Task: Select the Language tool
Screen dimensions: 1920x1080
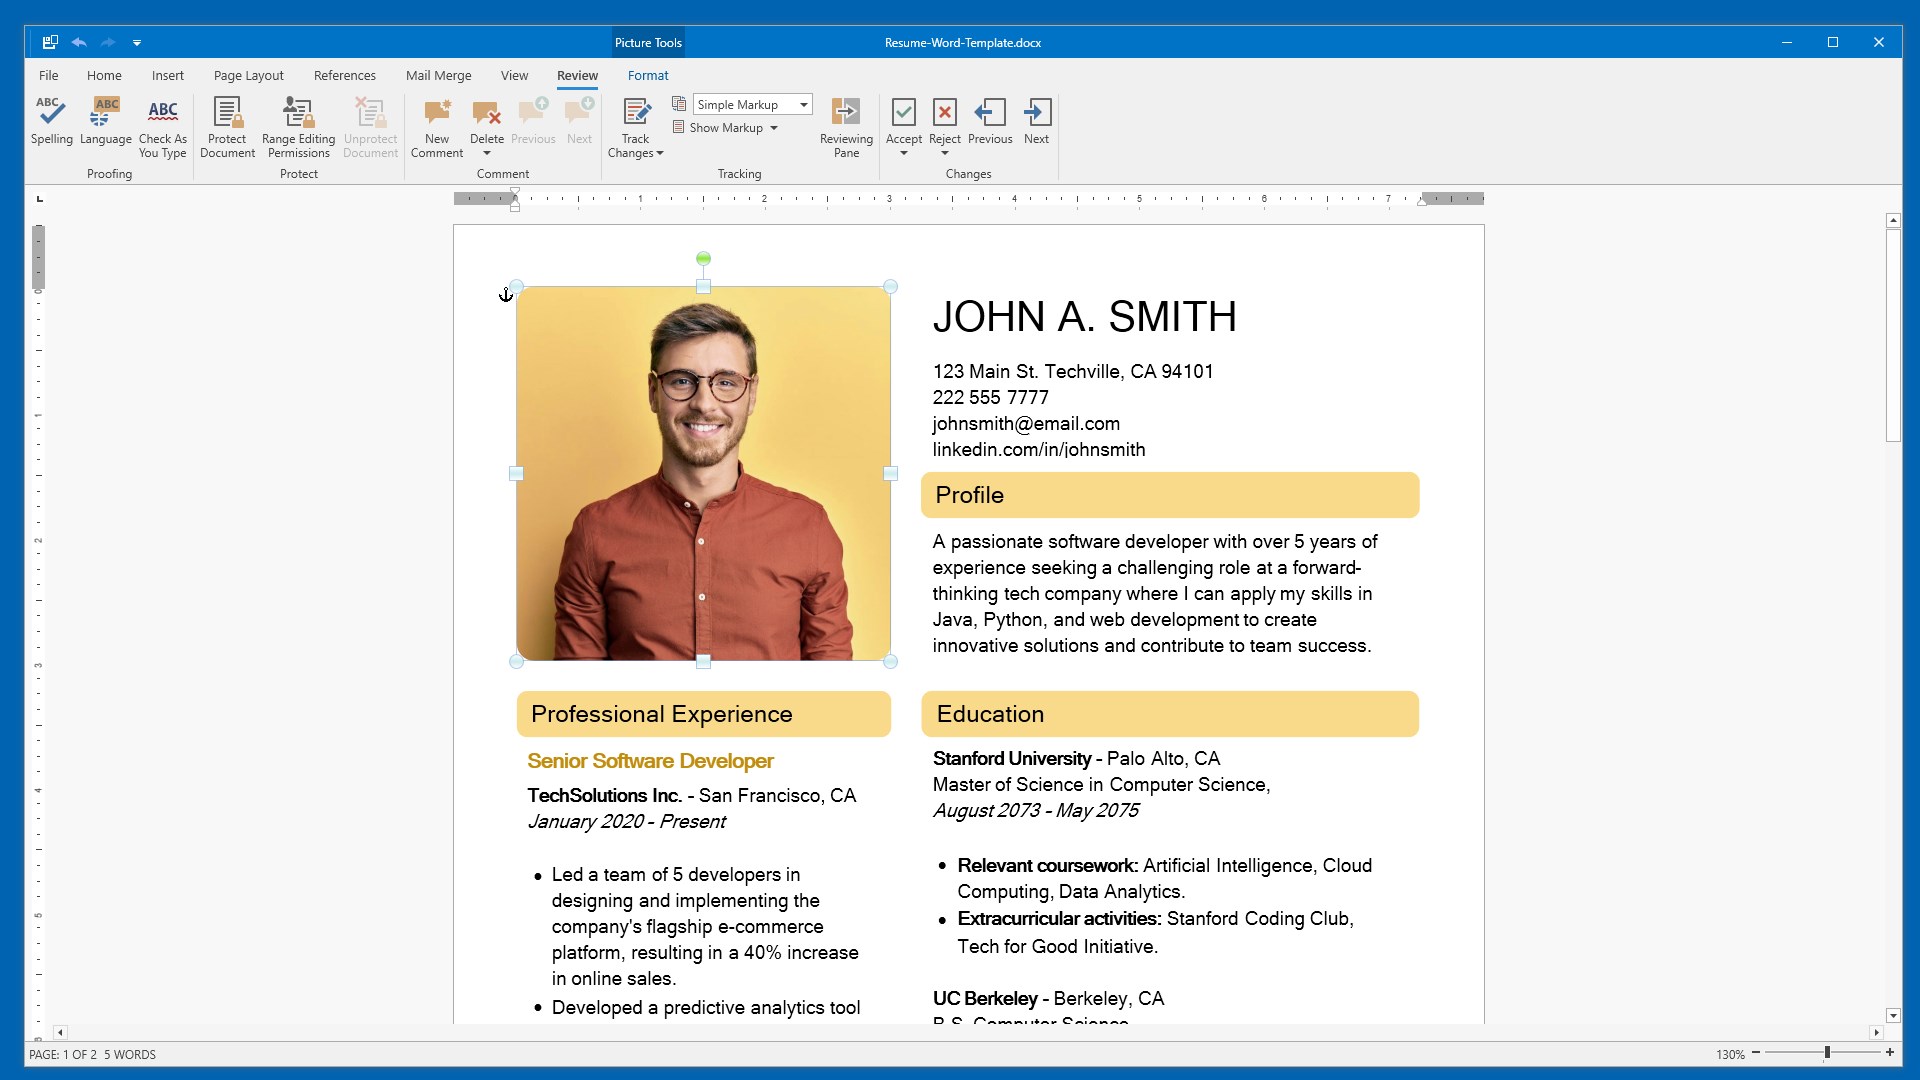Action: click(x=104, y=124)
